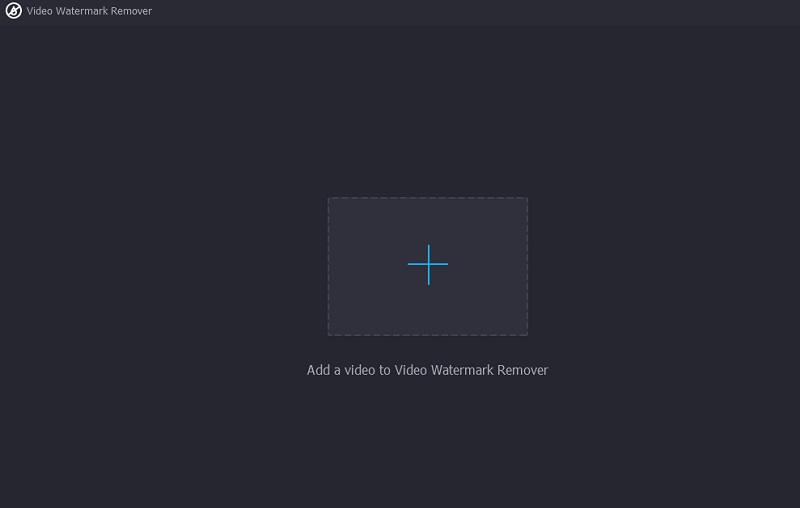Viewport: 800px width, 508px height.
Task: Open file picker via the blue plus
Action: [428, 264]
